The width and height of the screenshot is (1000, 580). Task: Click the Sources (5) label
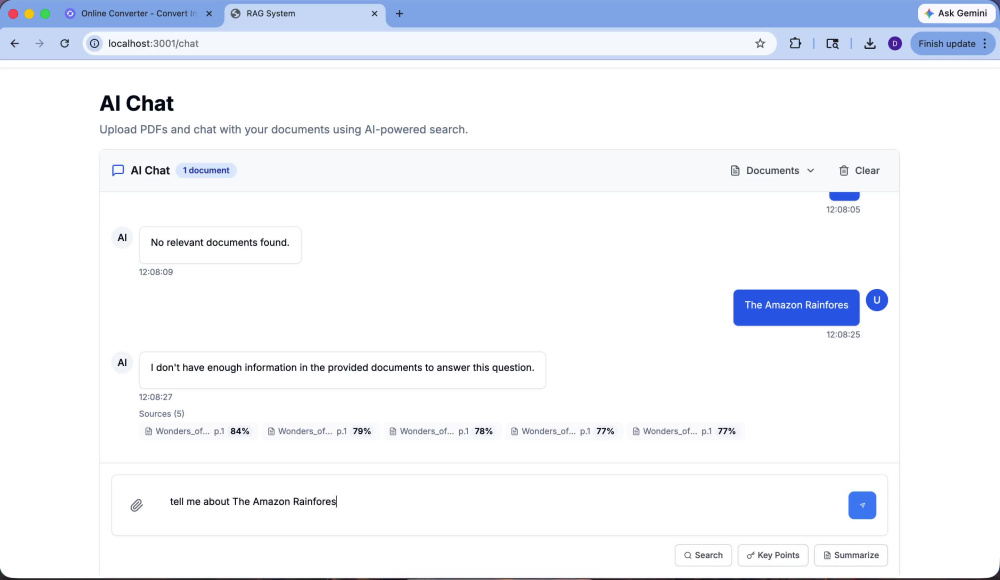[161, 413]
